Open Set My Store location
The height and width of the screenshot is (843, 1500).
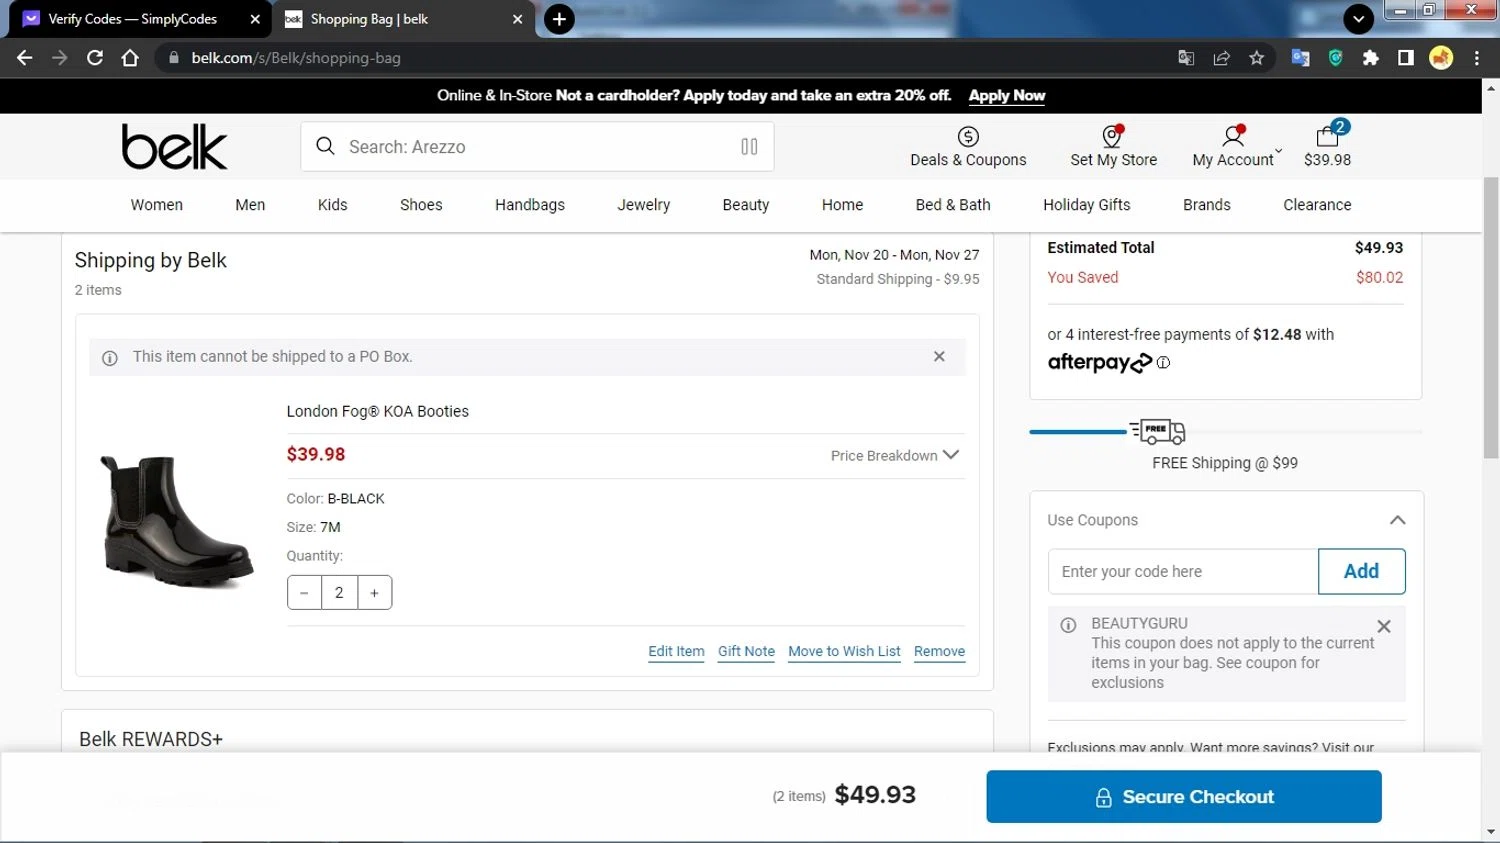(x=1113, y=146)
